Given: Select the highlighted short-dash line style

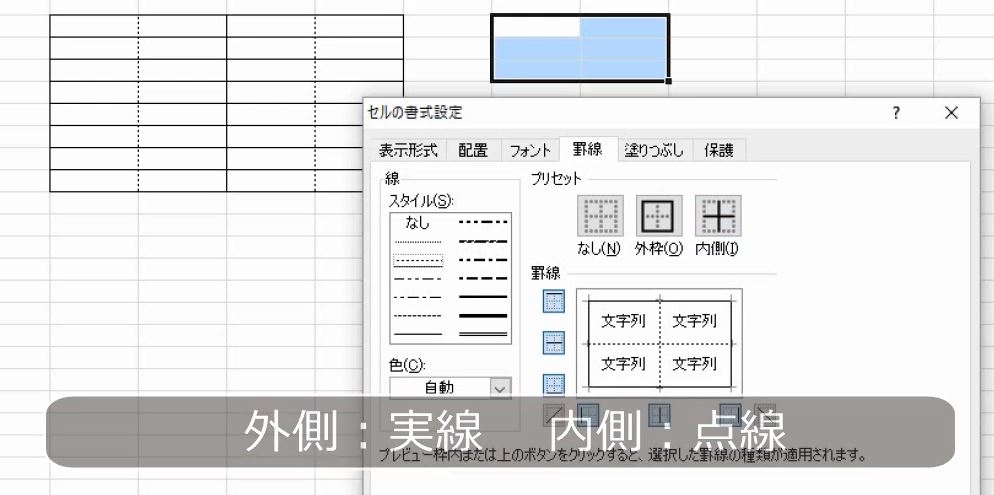Looking at the screenshot, I should (x=418, y=260).
